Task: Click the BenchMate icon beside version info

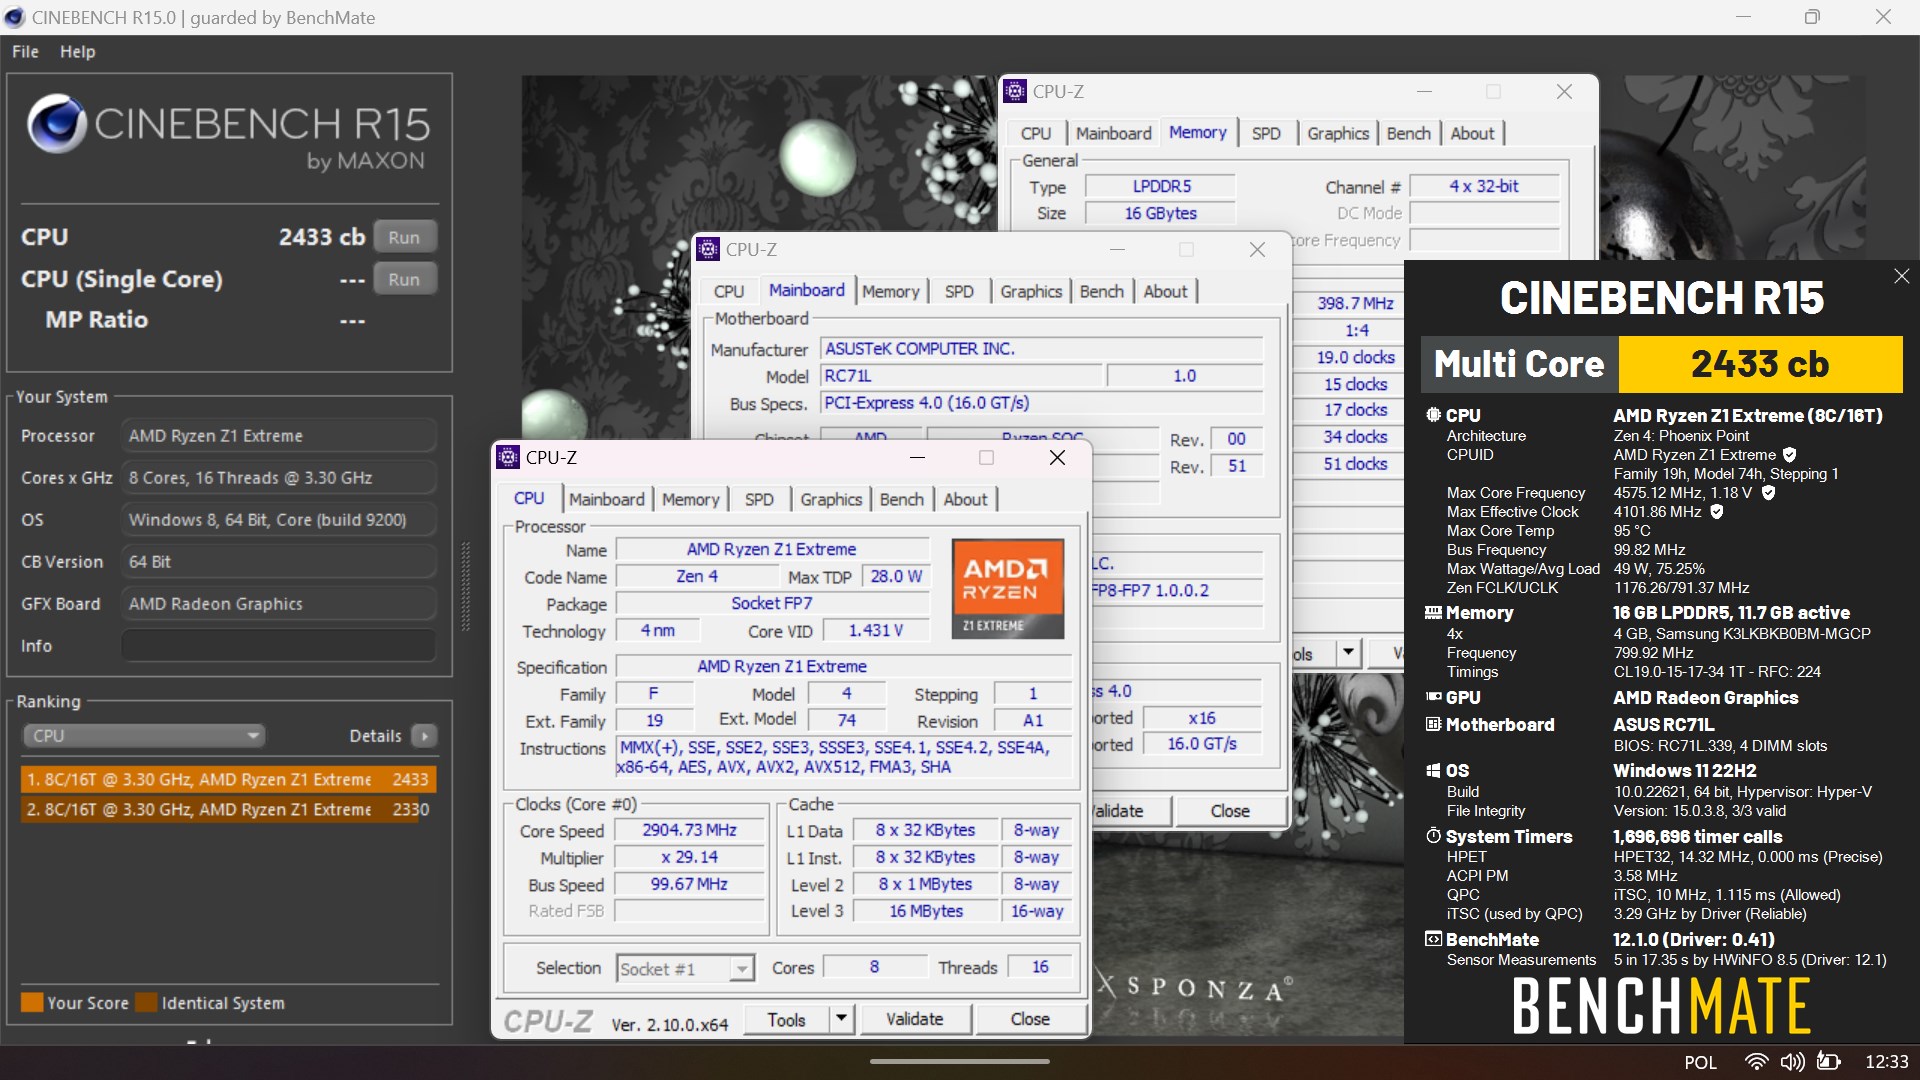Action: [1434, 939]
